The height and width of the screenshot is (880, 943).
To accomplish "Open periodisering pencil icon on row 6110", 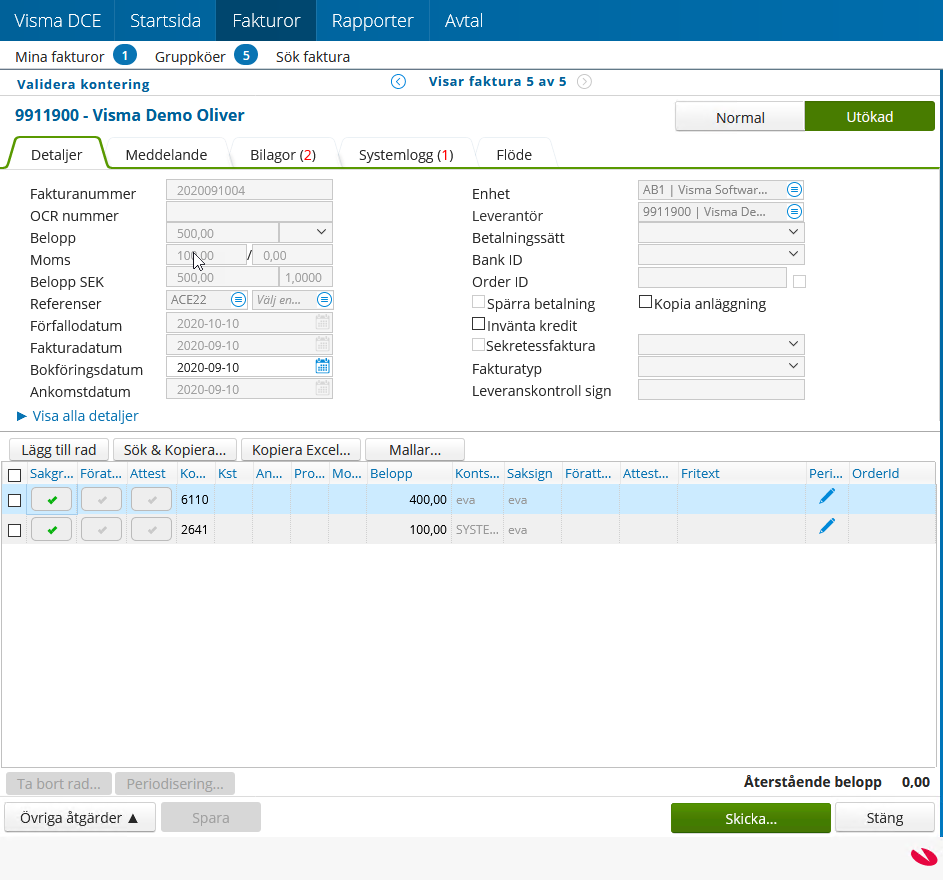I will point(826,498).
